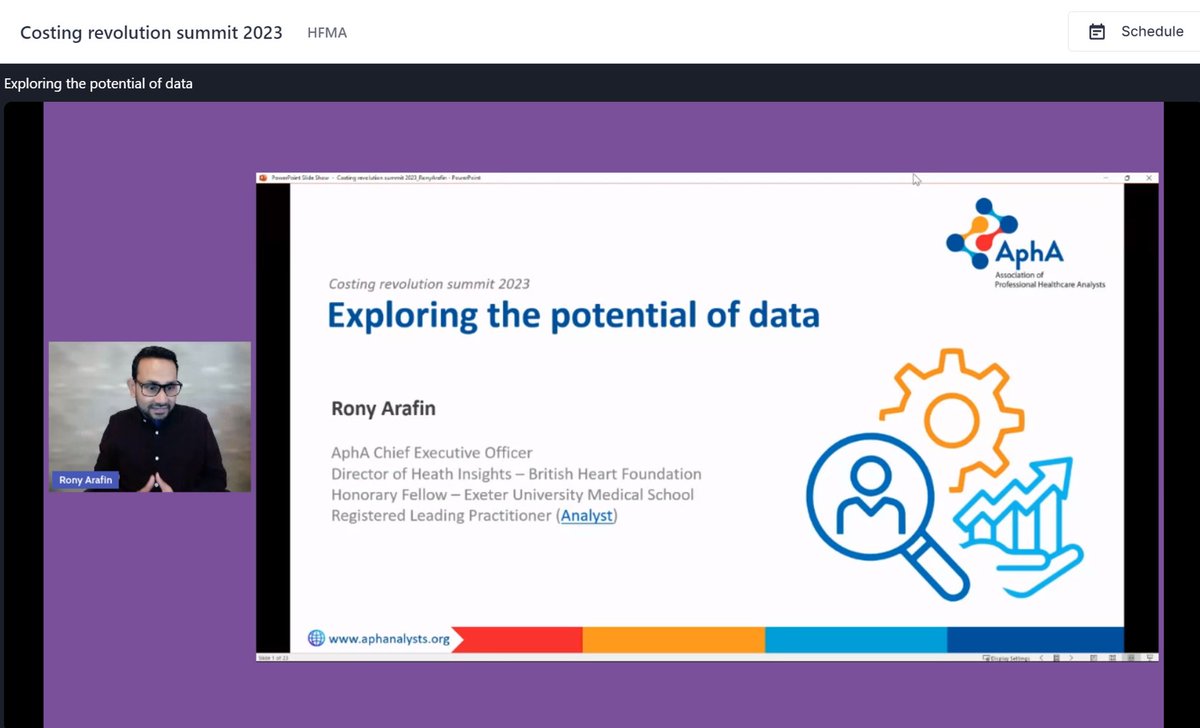1200x728 pixels.
Task: Click the AphA logo on the slide
Action: pyautogui.click(x=1025, y=243)
